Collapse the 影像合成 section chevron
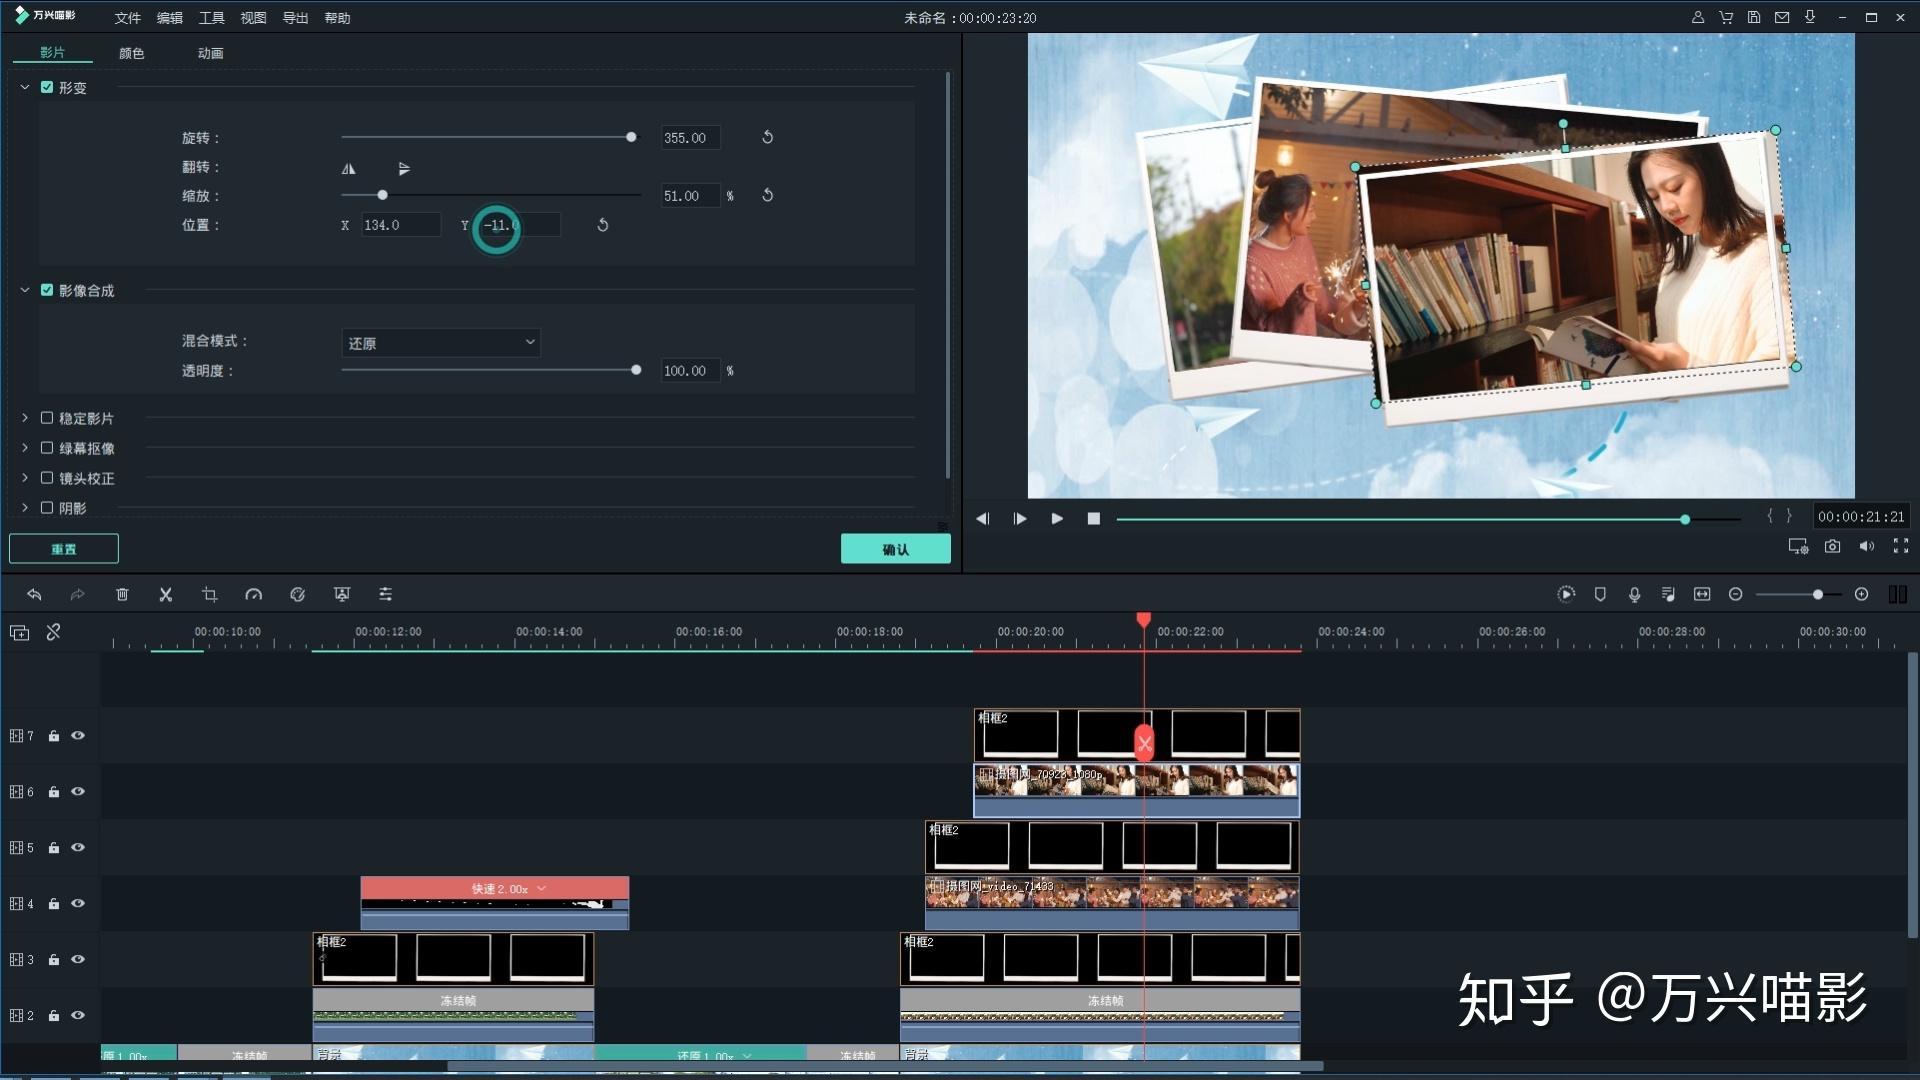1920x1080 pixels. point(25,290)
